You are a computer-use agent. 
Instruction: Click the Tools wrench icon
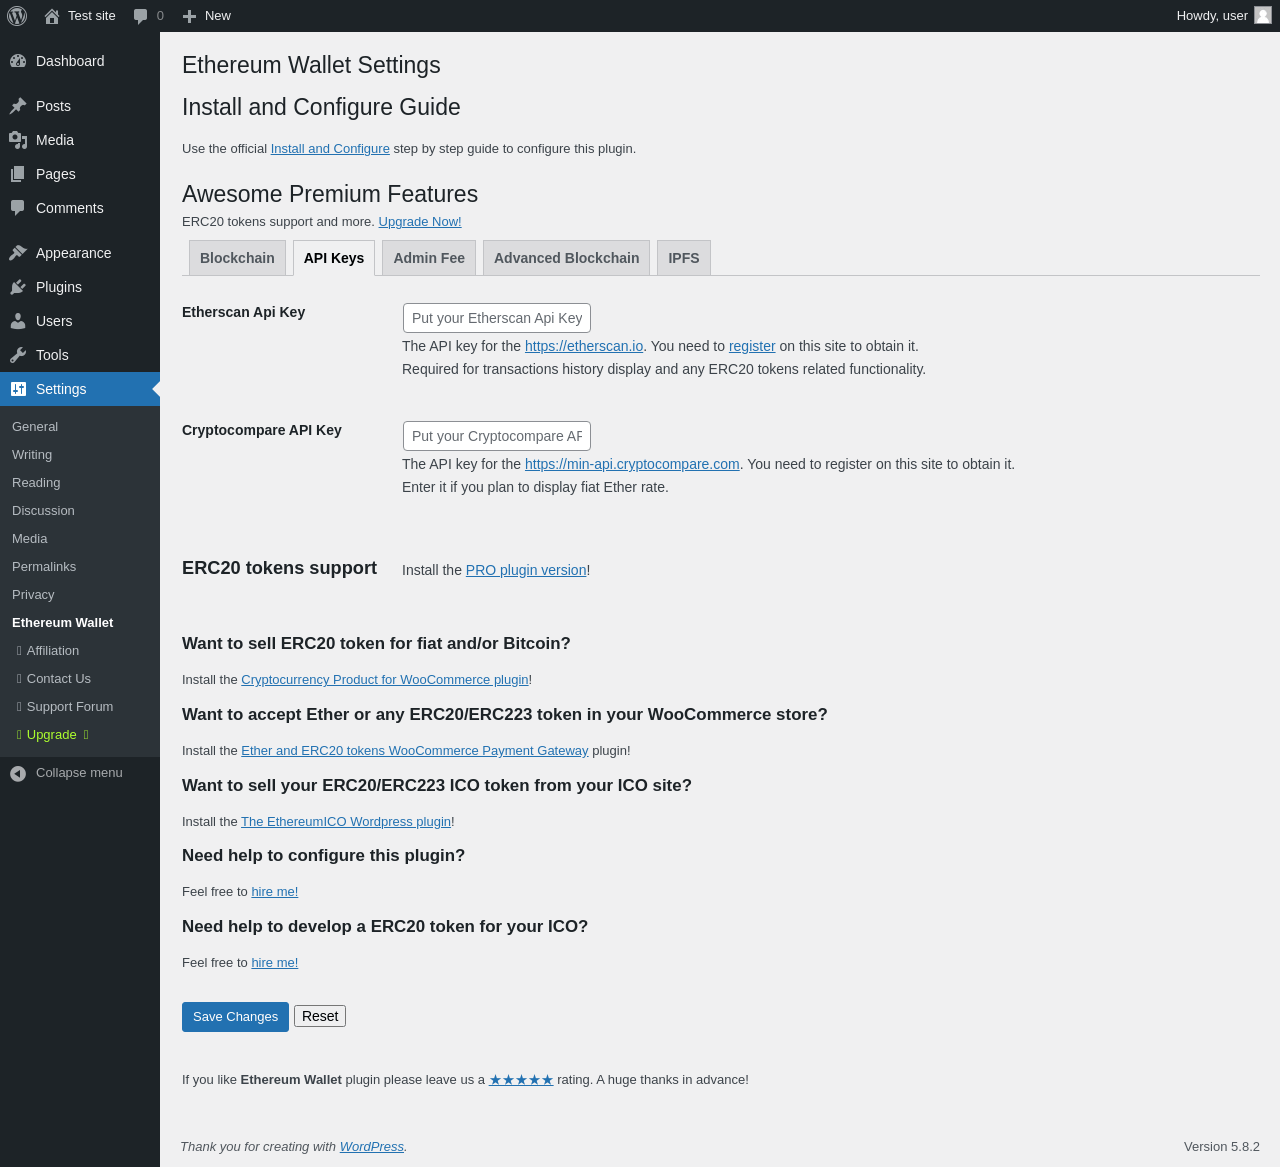point(18,355)
